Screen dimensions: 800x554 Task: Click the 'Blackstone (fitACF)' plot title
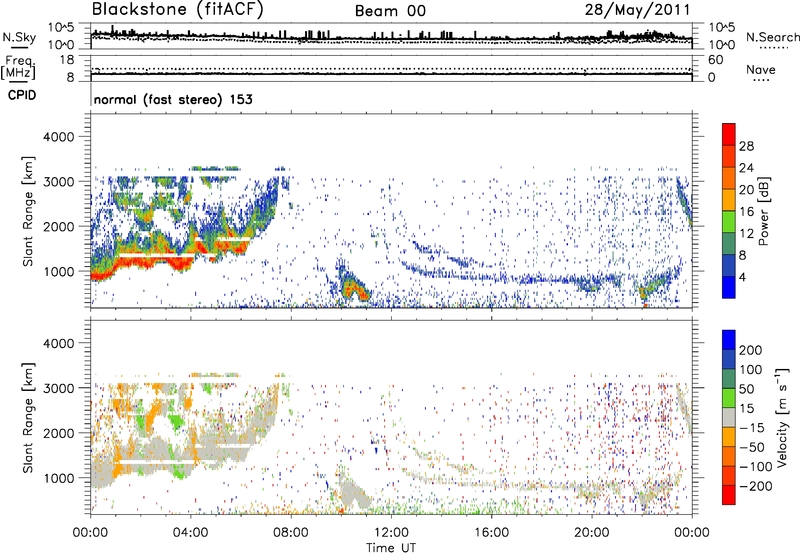click(x=177, y=10)
